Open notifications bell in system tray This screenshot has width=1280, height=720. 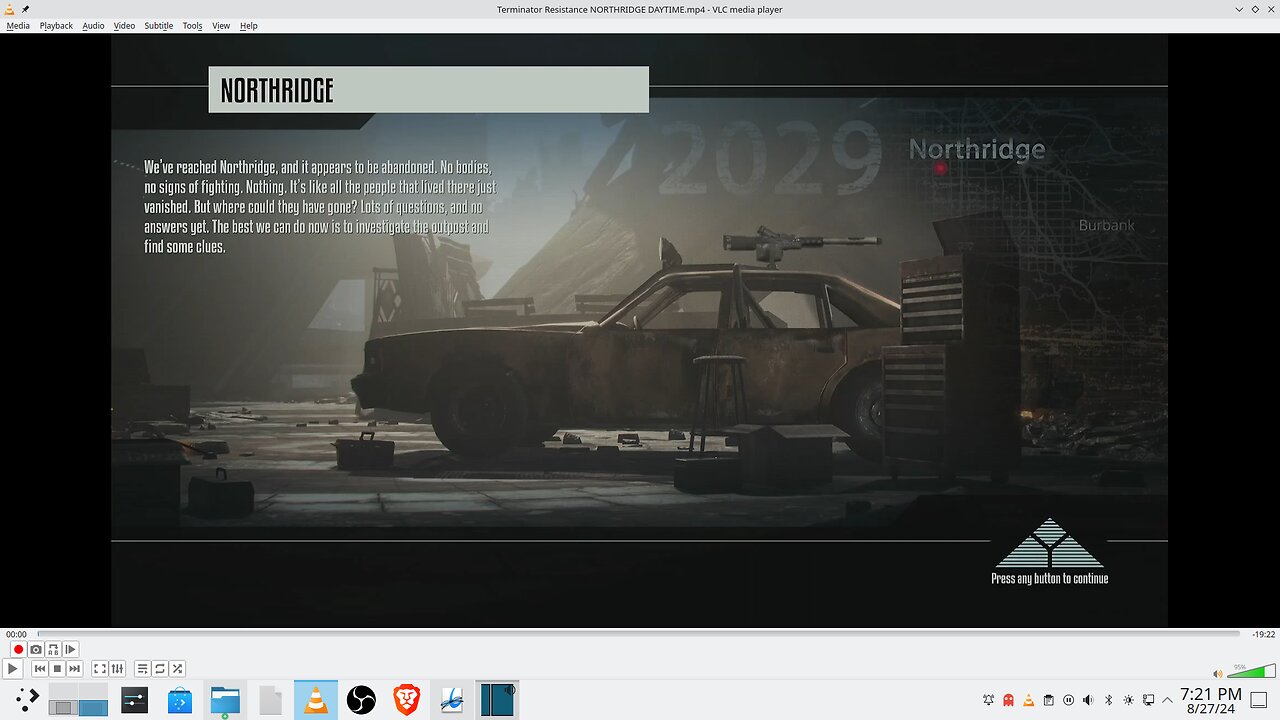coord(989,700)
